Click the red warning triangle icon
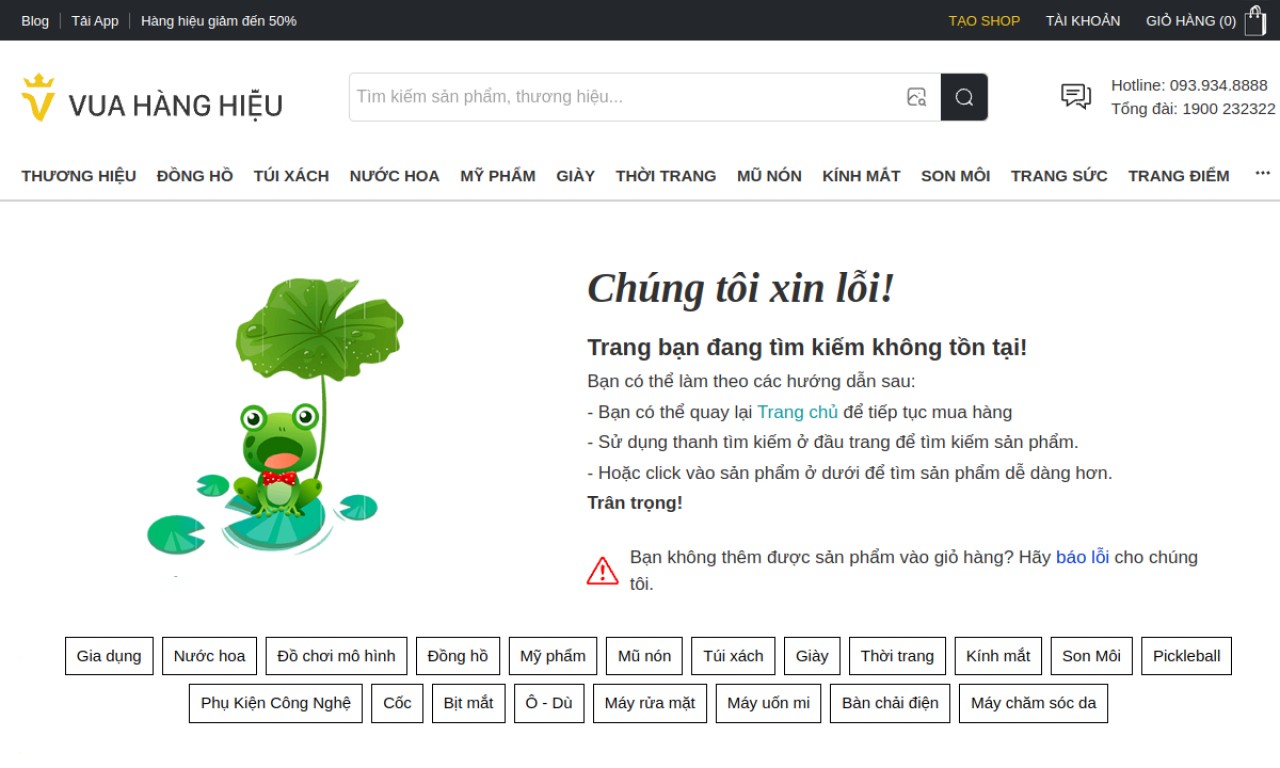The width and height of the screenshot is (1280, 768). point(602,571)
